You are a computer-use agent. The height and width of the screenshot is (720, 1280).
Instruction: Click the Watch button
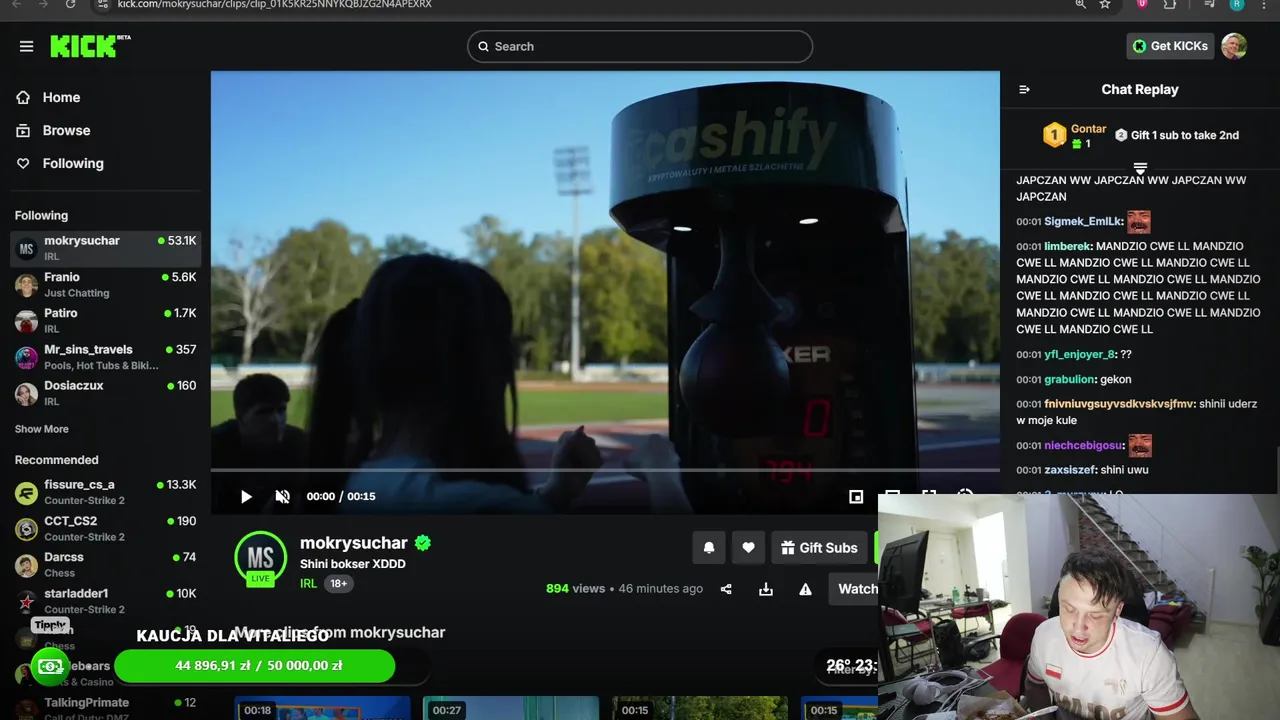(854, 589)
